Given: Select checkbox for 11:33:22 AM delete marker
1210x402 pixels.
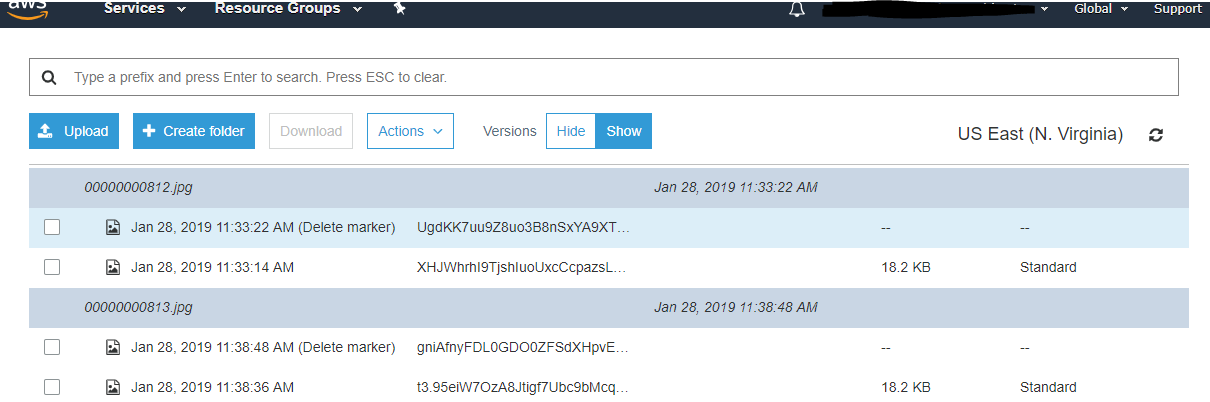Looking at the screenshot, I should point(52,227).
